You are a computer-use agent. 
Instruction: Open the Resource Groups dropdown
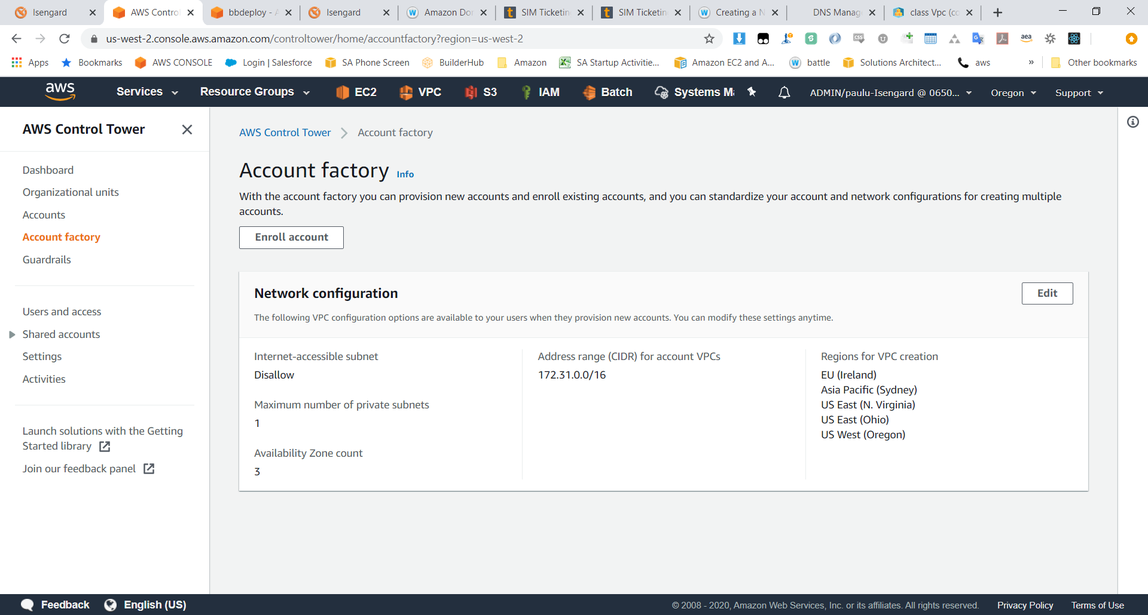point(255,92)
